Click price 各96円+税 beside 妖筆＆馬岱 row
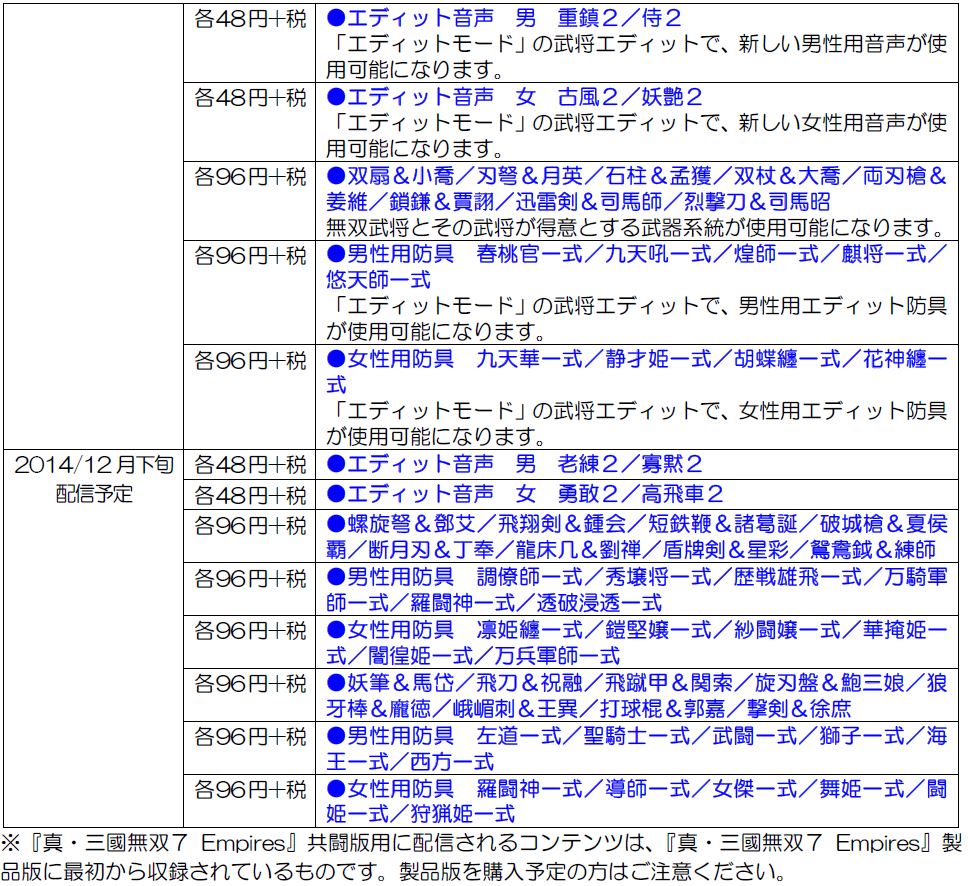Screen dimensions: 968x886 point(250,683)
